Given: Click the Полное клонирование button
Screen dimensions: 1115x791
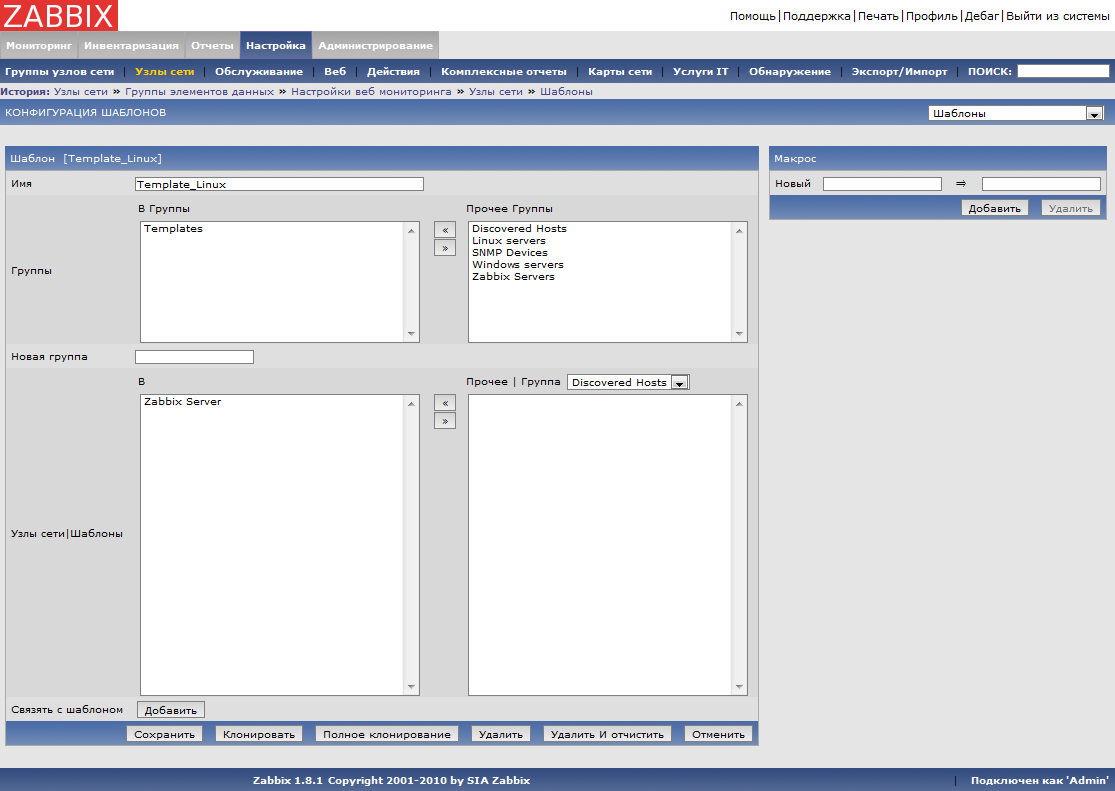Looking at the screenshot, I should coord(387,734).
